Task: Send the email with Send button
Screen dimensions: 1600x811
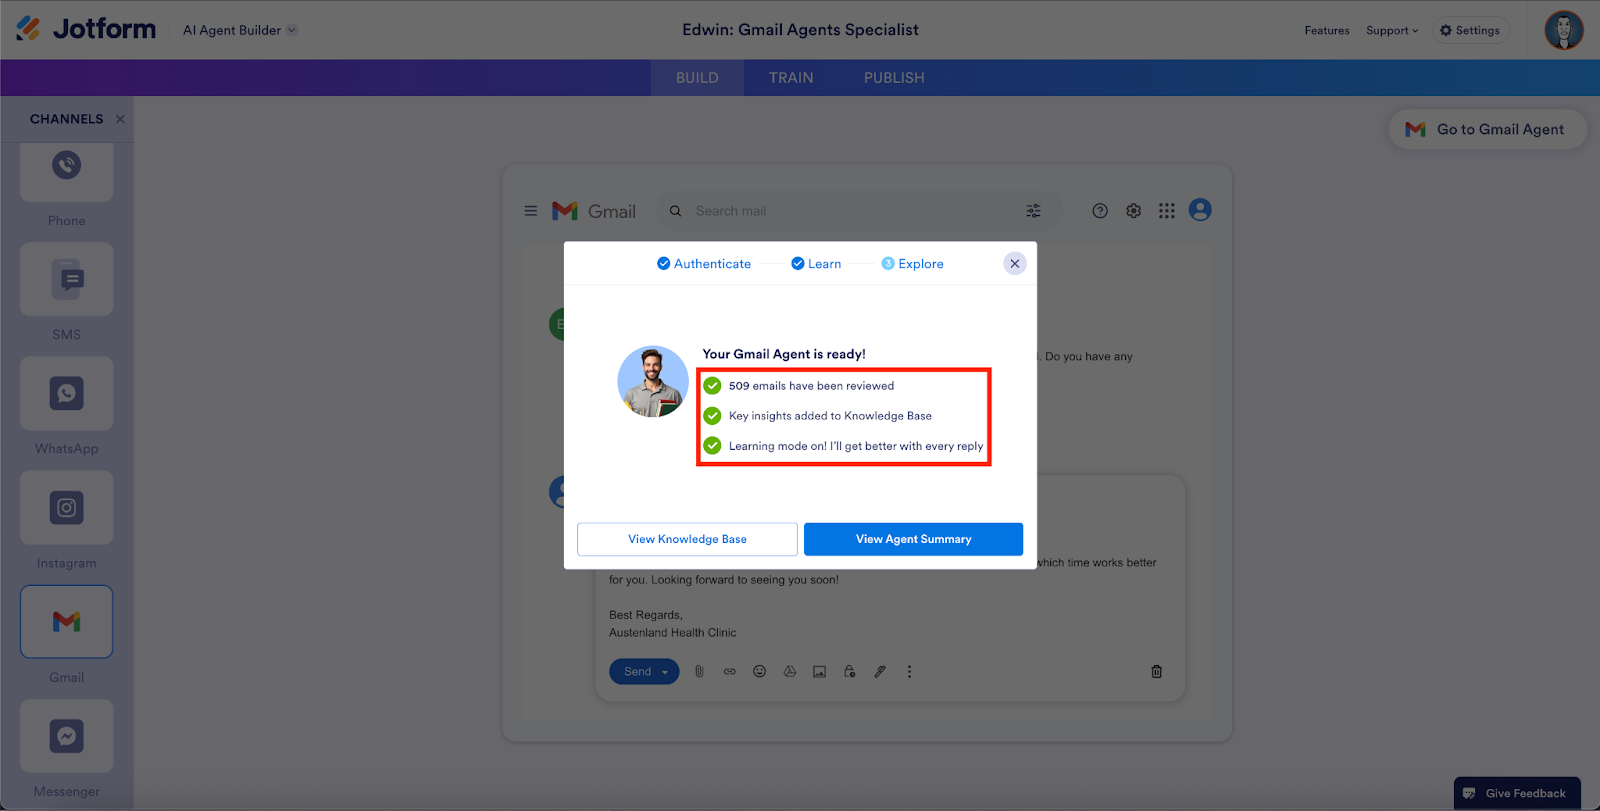Action: [637, 672]
